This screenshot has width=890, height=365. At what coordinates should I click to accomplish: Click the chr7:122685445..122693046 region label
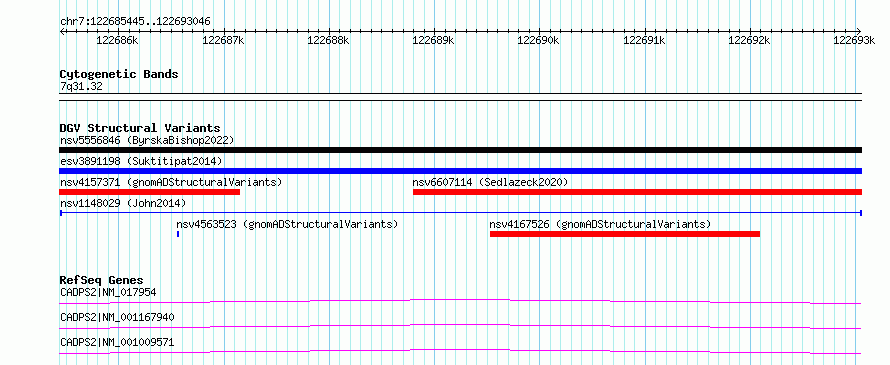tap(135, 22)
